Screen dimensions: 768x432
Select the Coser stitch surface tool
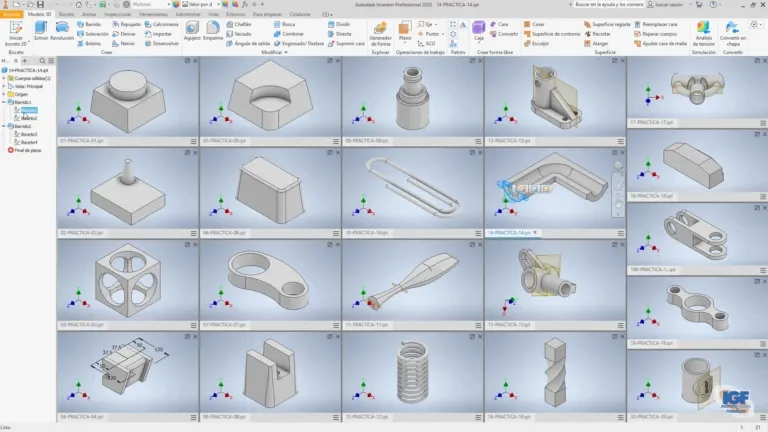click(534, 24)
